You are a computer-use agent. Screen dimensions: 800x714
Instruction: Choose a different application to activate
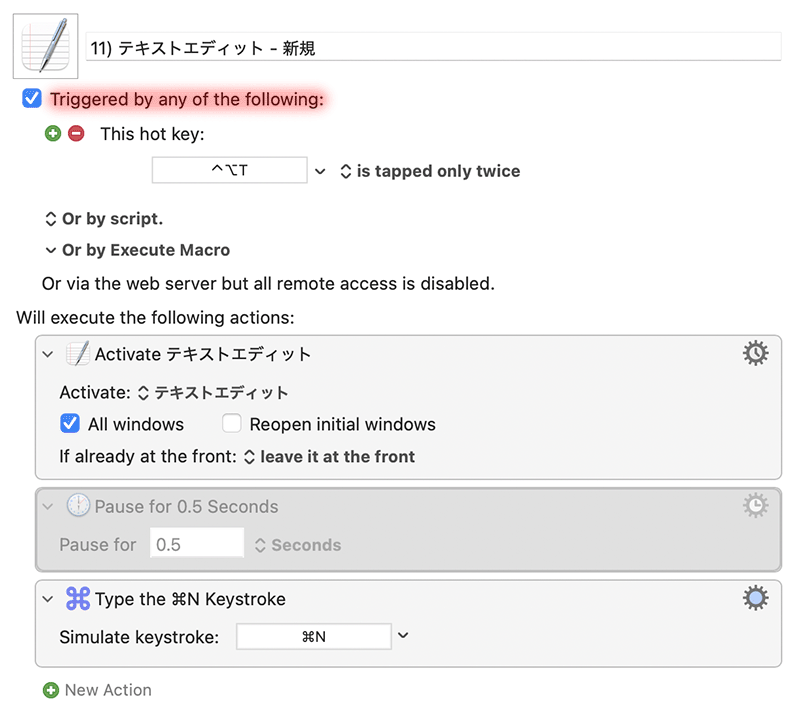click(213, 392)
